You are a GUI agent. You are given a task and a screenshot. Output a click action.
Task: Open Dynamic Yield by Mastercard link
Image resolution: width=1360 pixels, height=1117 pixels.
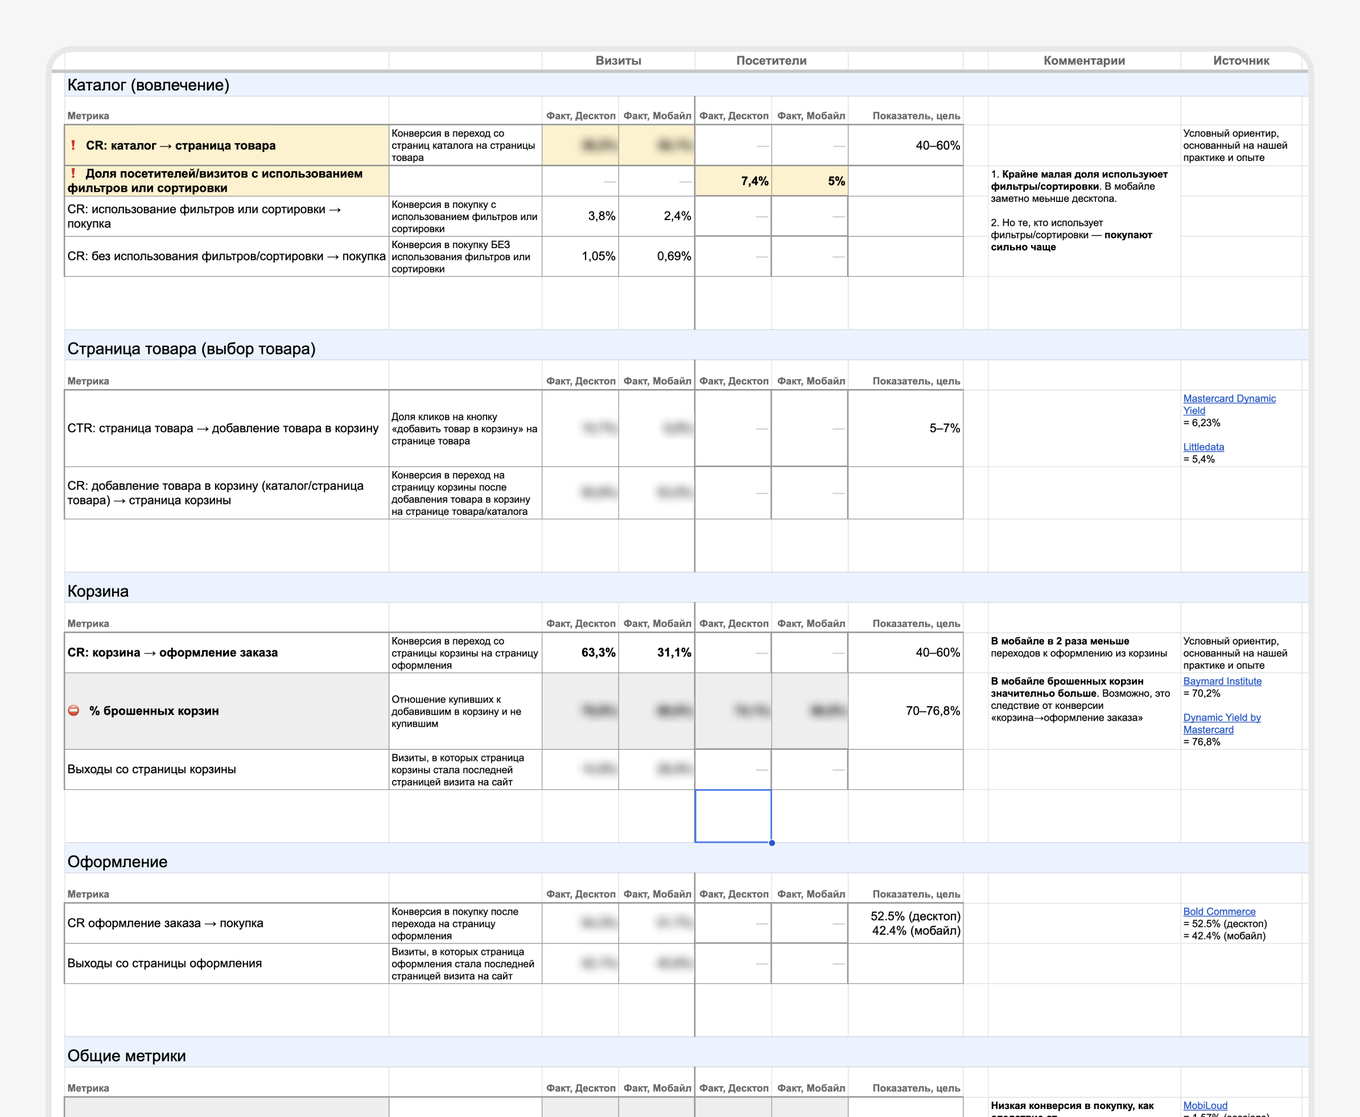point(1222,723)
